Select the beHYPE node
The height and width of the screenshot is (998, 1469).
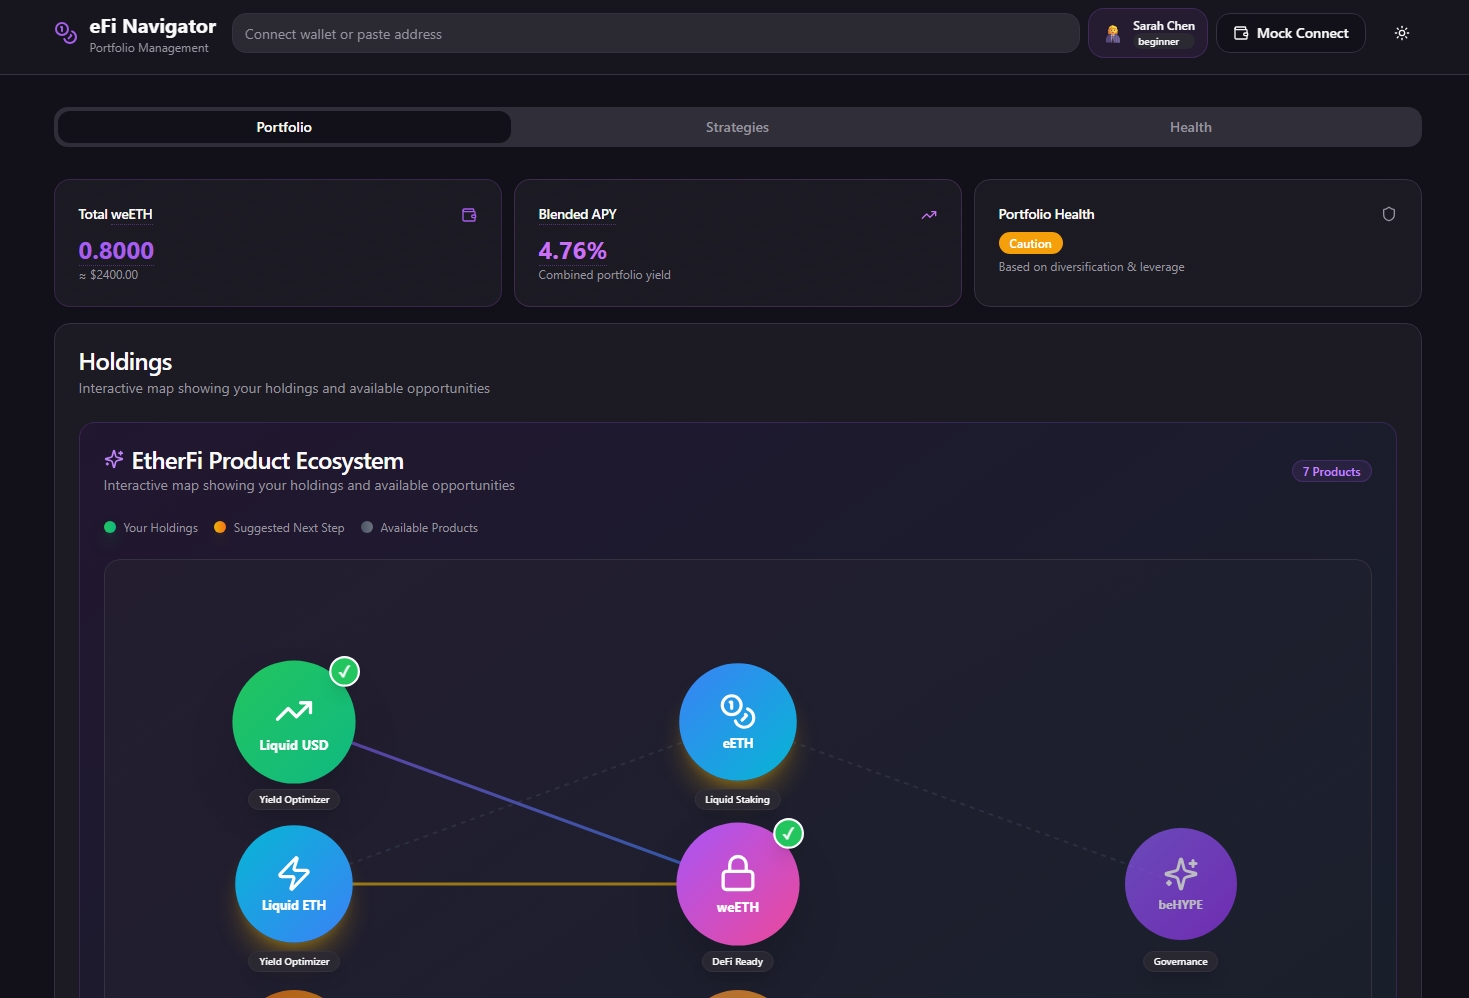[1181, 884]
